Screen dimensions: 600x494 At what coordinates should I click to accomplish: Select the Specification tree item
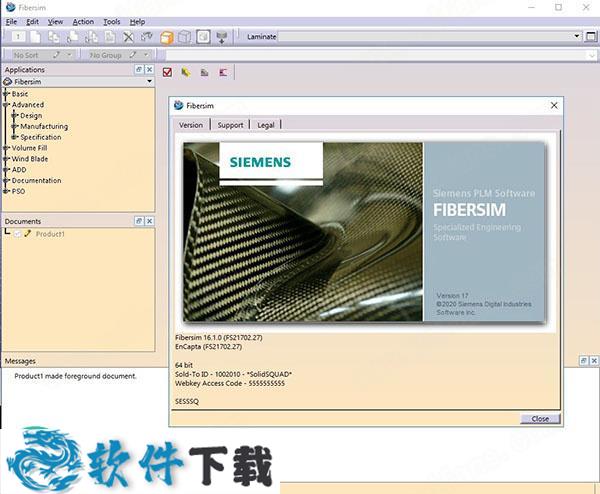pos(41,137)
